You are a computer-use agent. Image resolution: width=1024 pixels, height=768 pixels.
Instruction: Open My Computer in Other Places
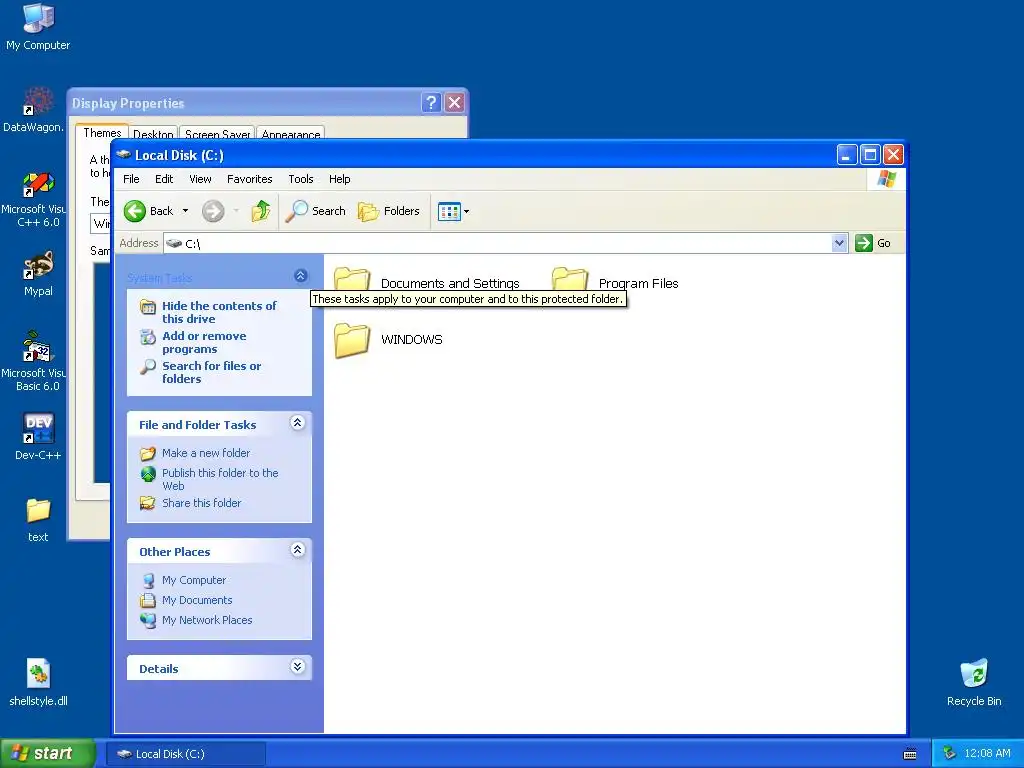[x=194, y=580]
